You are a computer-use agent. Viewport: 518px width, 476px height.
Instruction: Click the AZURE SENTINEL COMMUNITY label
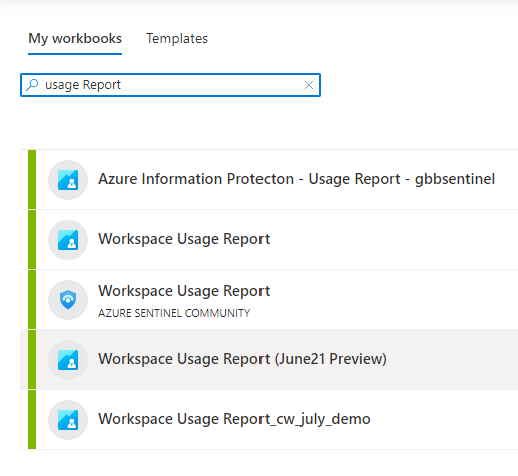(x=174, y=313)
